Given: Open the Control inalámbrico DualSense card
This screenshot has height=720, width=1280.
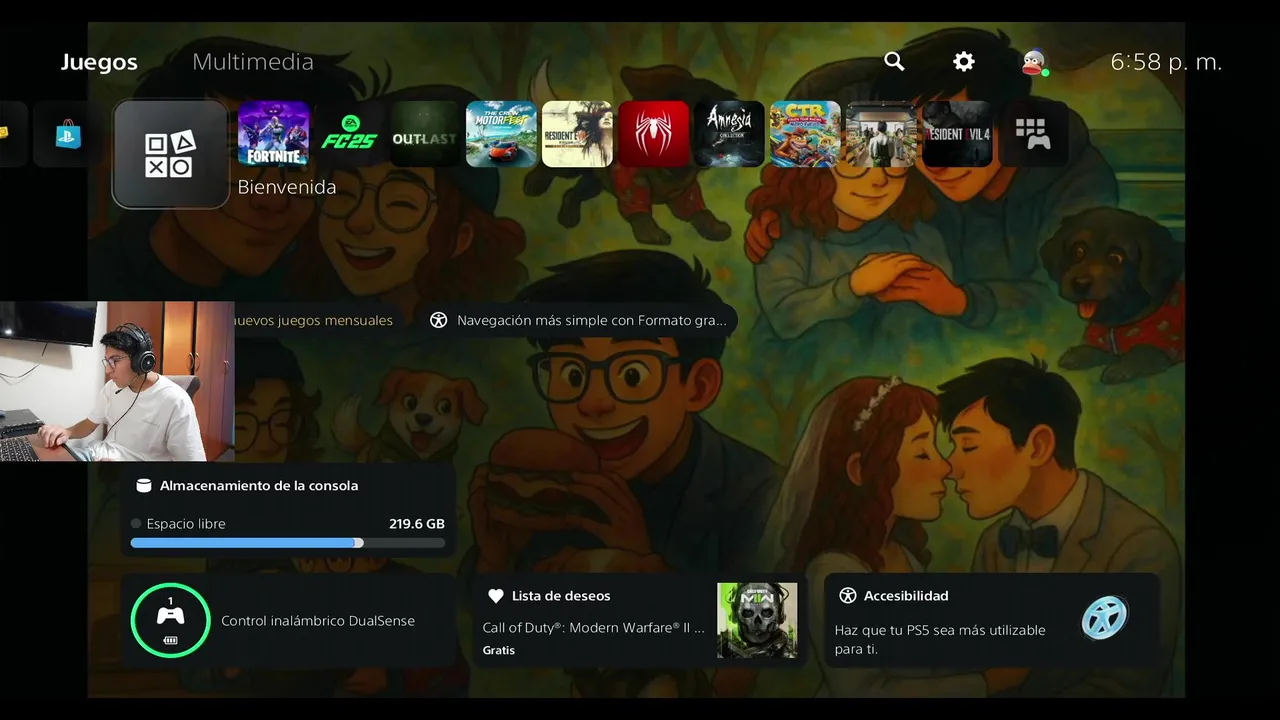Looking at the screenshot, I should 289,621.
